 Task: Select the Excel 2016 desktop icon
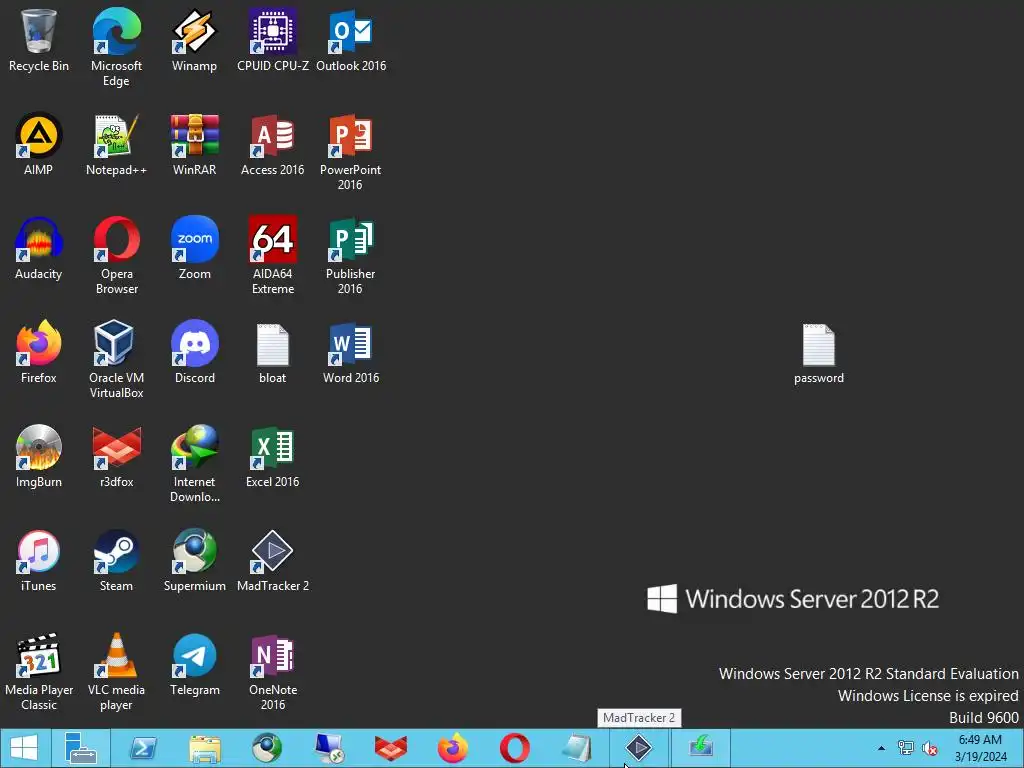pyautogui.click(x=272, y=456)
